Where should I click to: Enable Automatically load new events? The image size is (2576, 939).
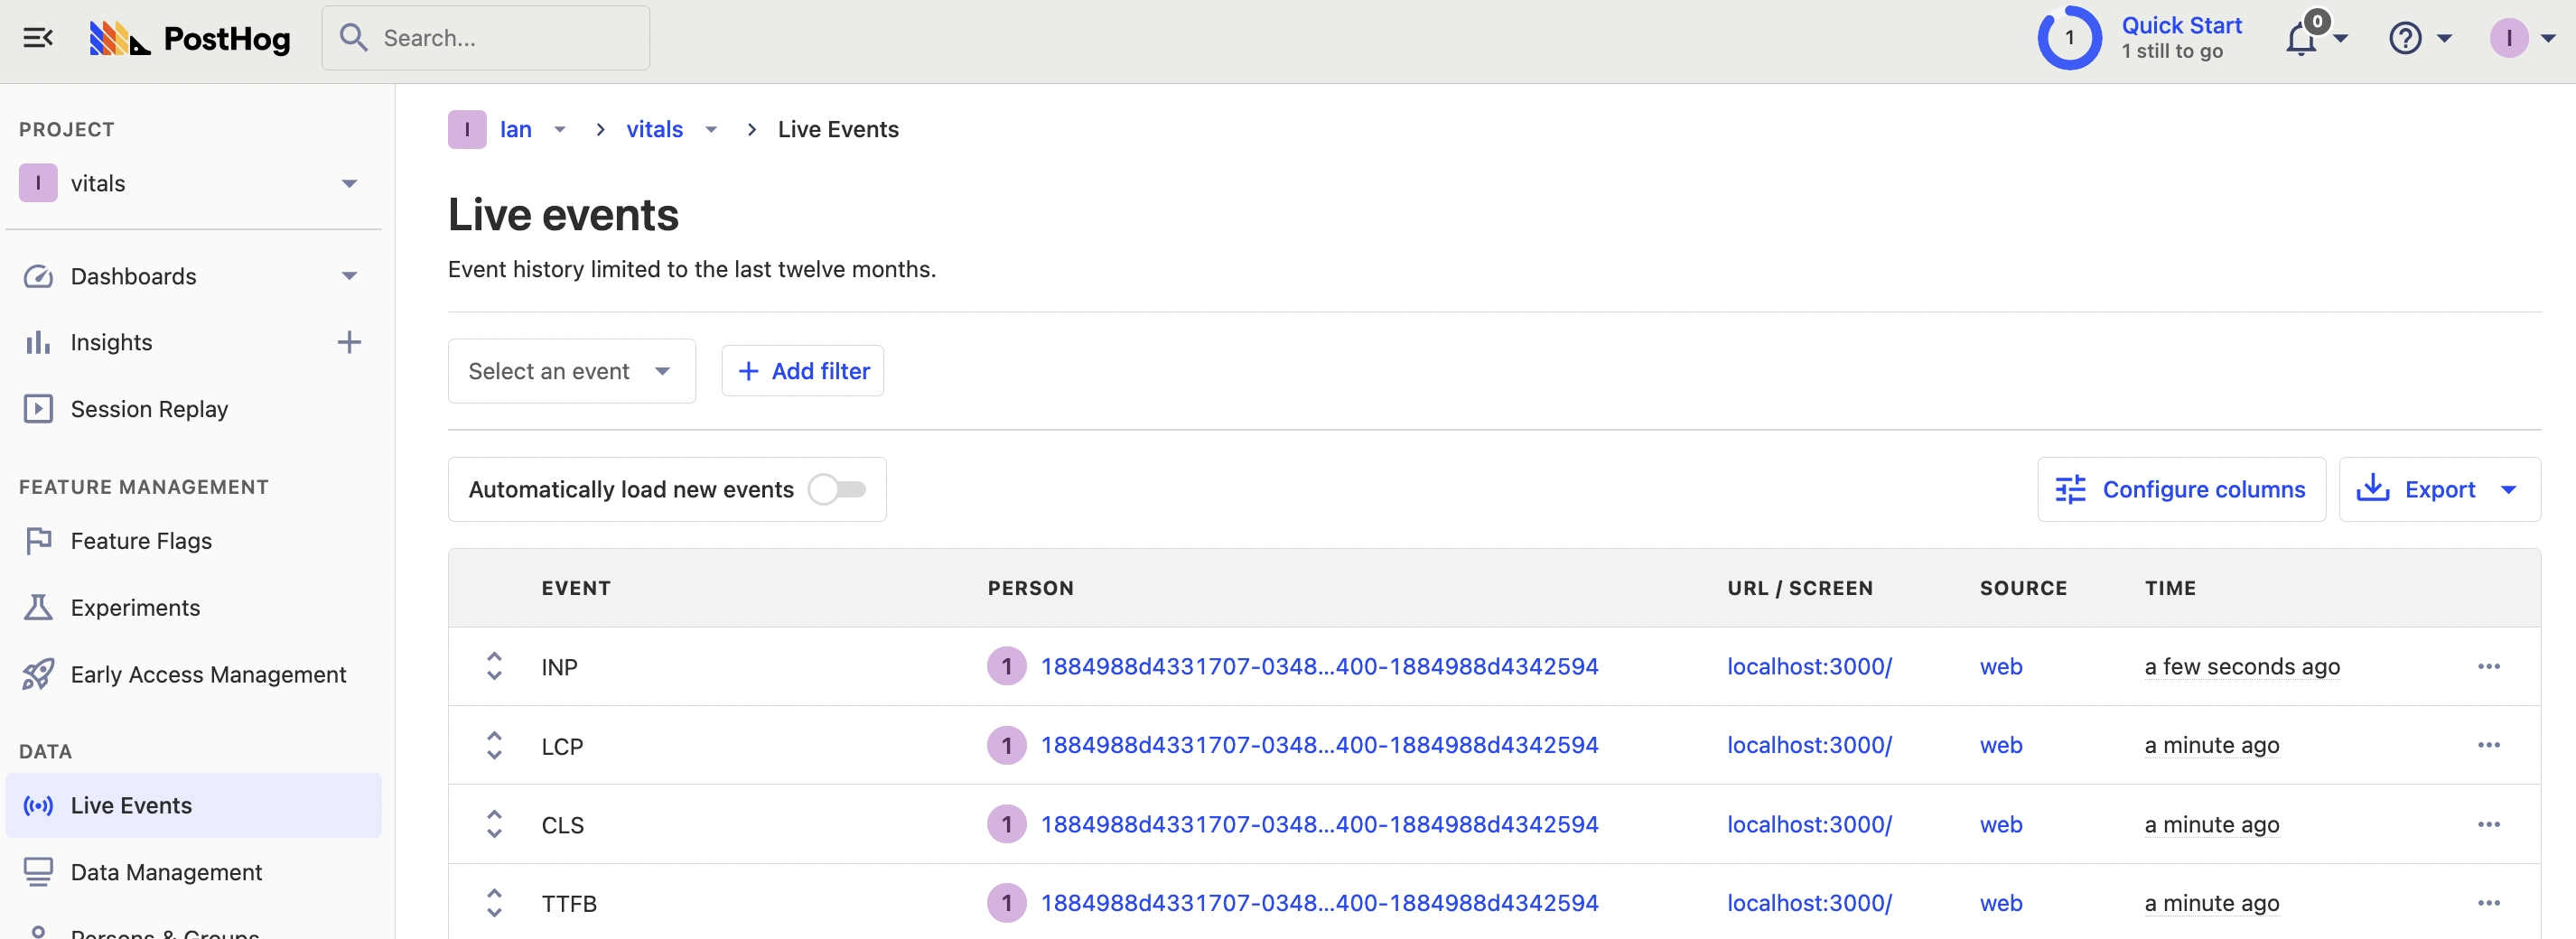coord(839,489)
